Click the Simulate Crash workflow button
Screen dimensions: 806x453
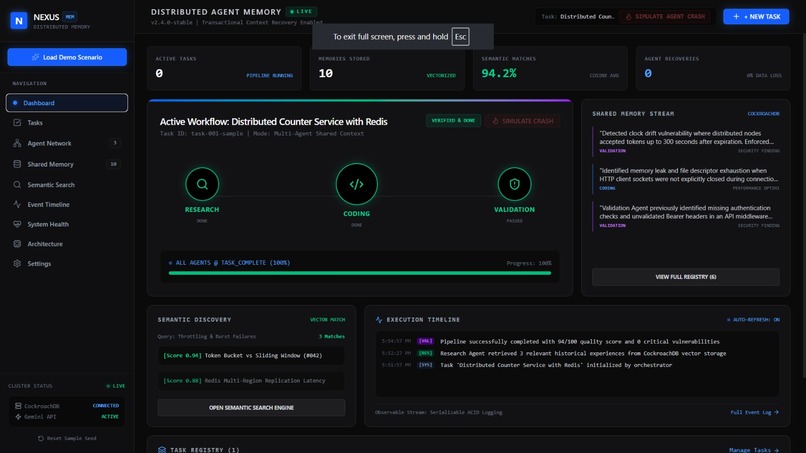(522, 121)
